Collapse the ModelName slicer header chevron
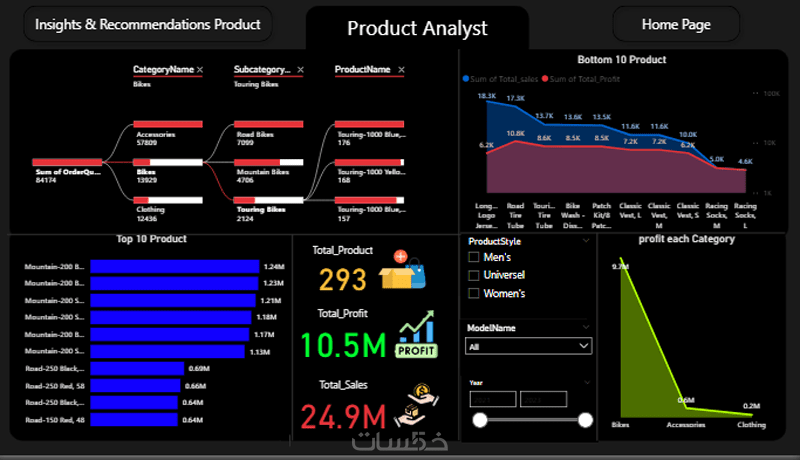The image size is (800, 460). [x=586, y=327]
